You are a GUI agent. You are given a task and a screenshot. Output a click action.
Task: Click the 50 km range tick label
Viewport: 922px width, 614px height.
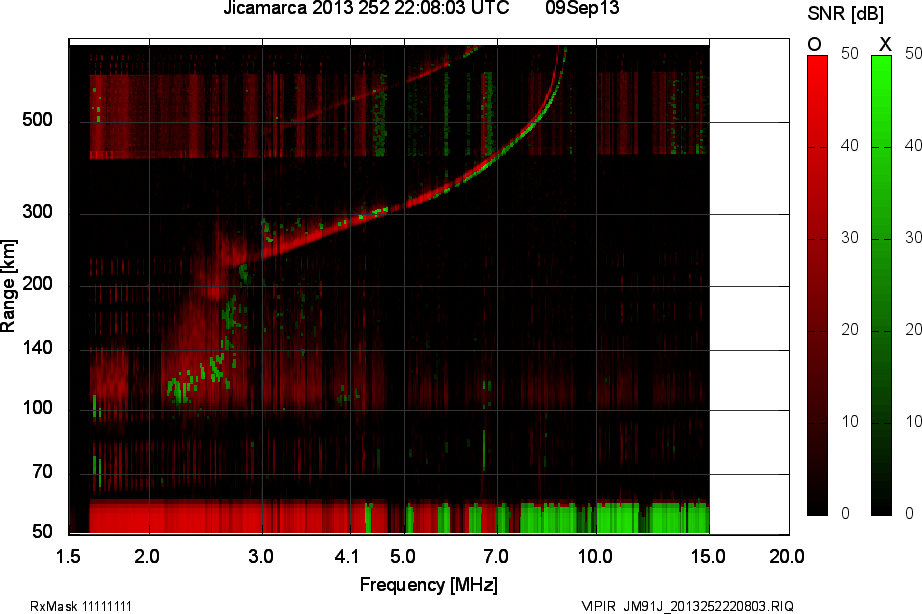42,532
